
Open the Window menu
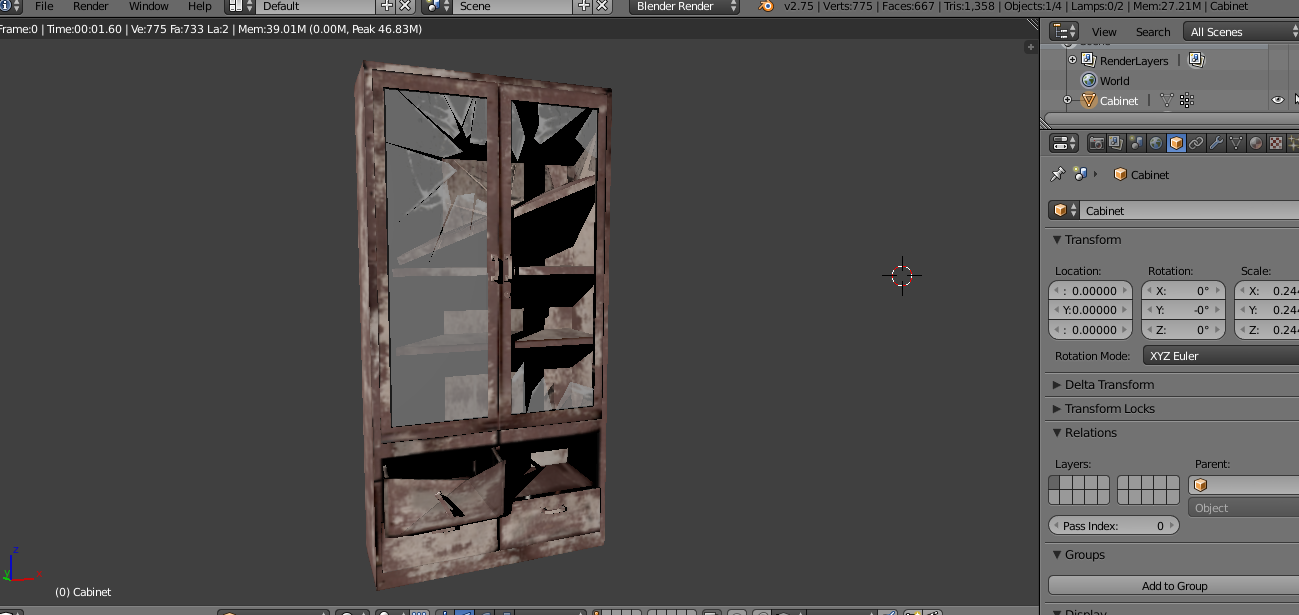[148, 6]
